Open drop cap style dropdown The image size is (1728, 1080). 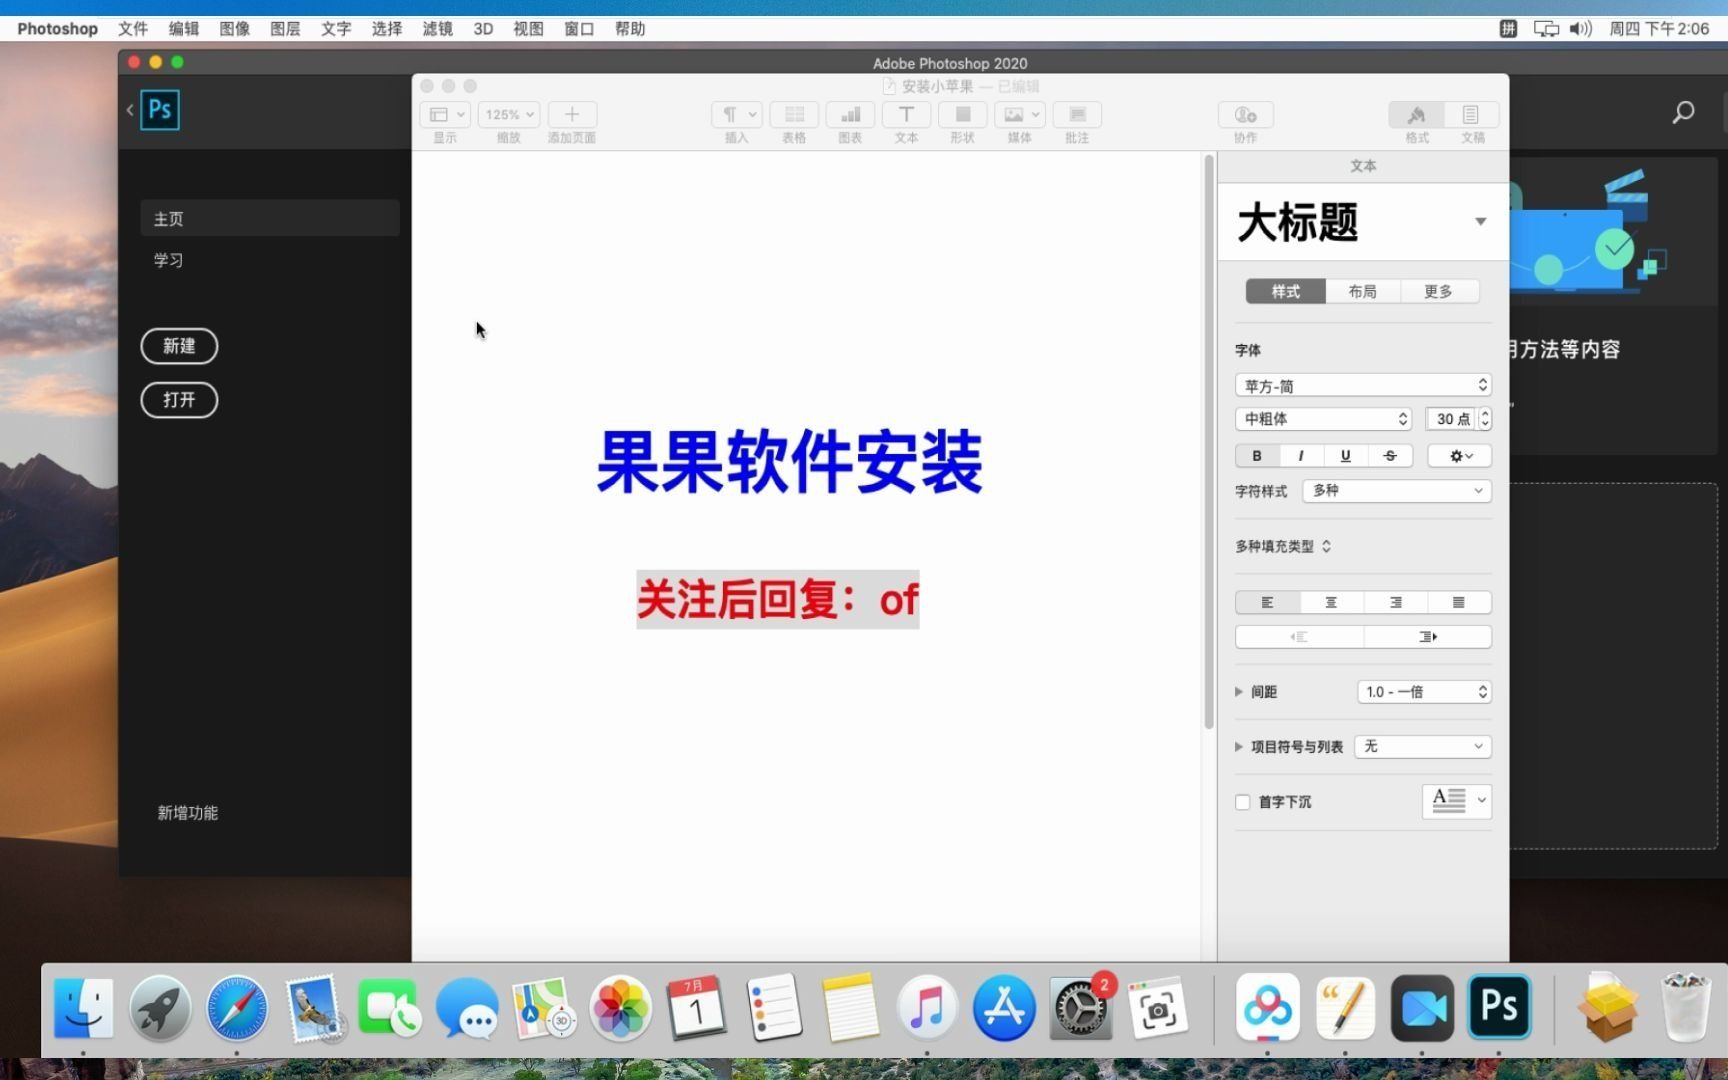(x=1457, y=801)
